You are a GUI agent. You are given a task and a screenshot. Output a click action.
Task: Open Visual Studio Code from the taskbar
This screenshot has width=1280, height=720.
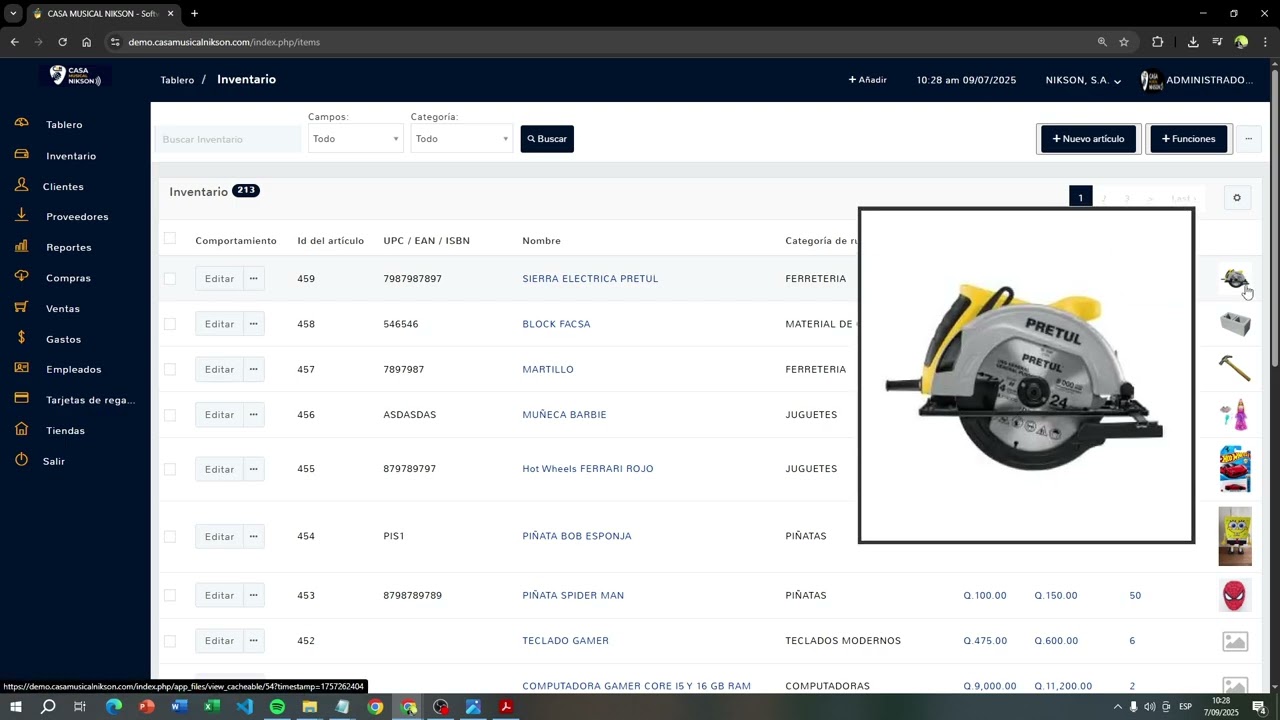(x=245, y=707)
